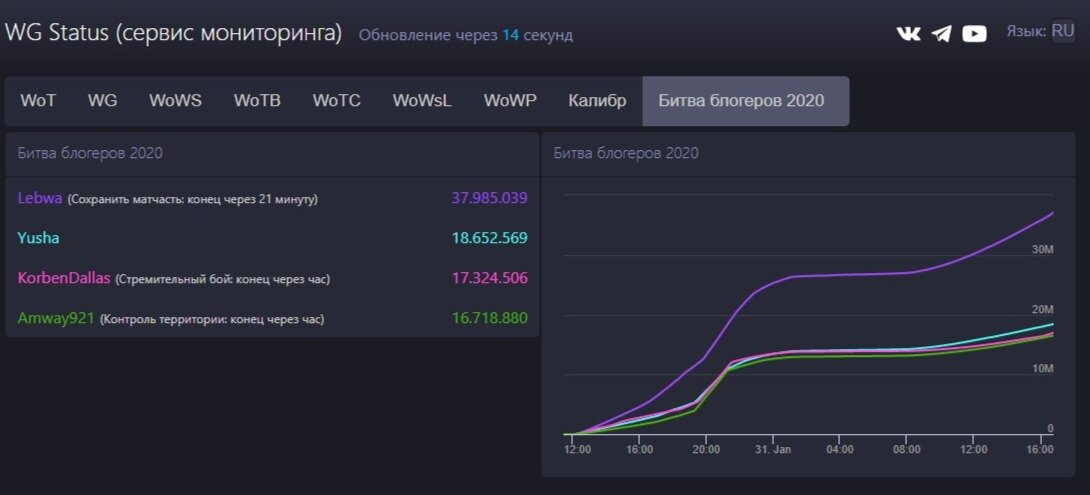Click KorbenDallas score 17.324.506
The image size is (1090, 495).
489,278
